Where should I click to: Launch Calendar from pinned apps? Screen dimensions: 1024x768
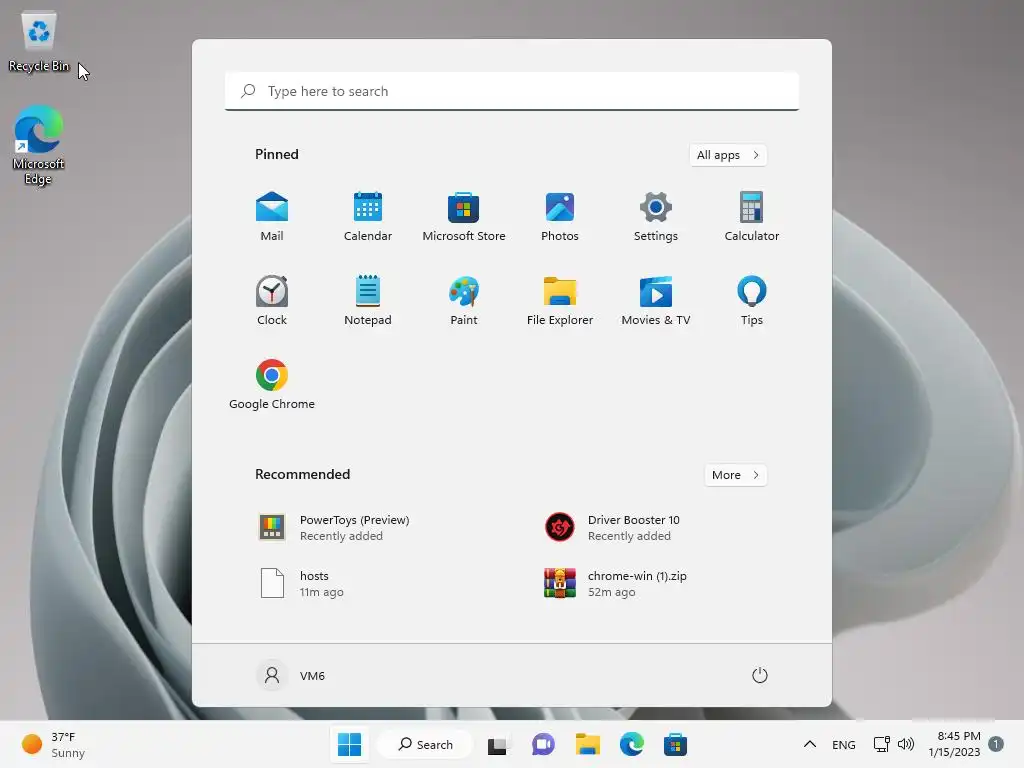[368, 216]
